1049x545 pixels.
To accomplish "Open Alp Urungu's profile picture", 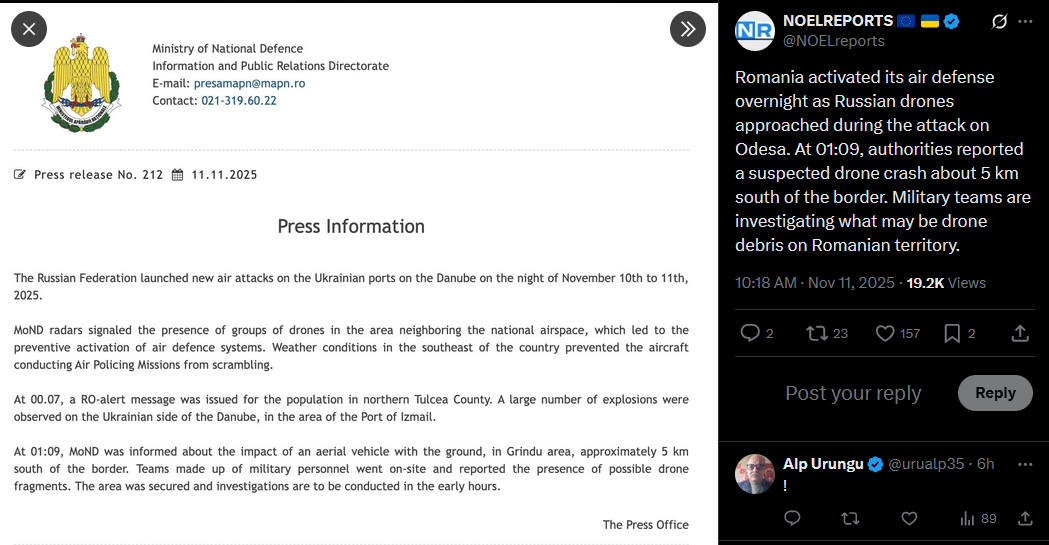I will coord(755,473).
